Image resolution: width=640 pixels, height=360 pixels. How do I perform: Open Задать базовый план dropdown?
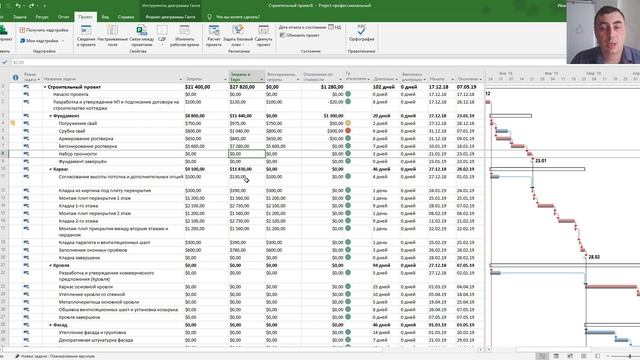coord(238,36)
